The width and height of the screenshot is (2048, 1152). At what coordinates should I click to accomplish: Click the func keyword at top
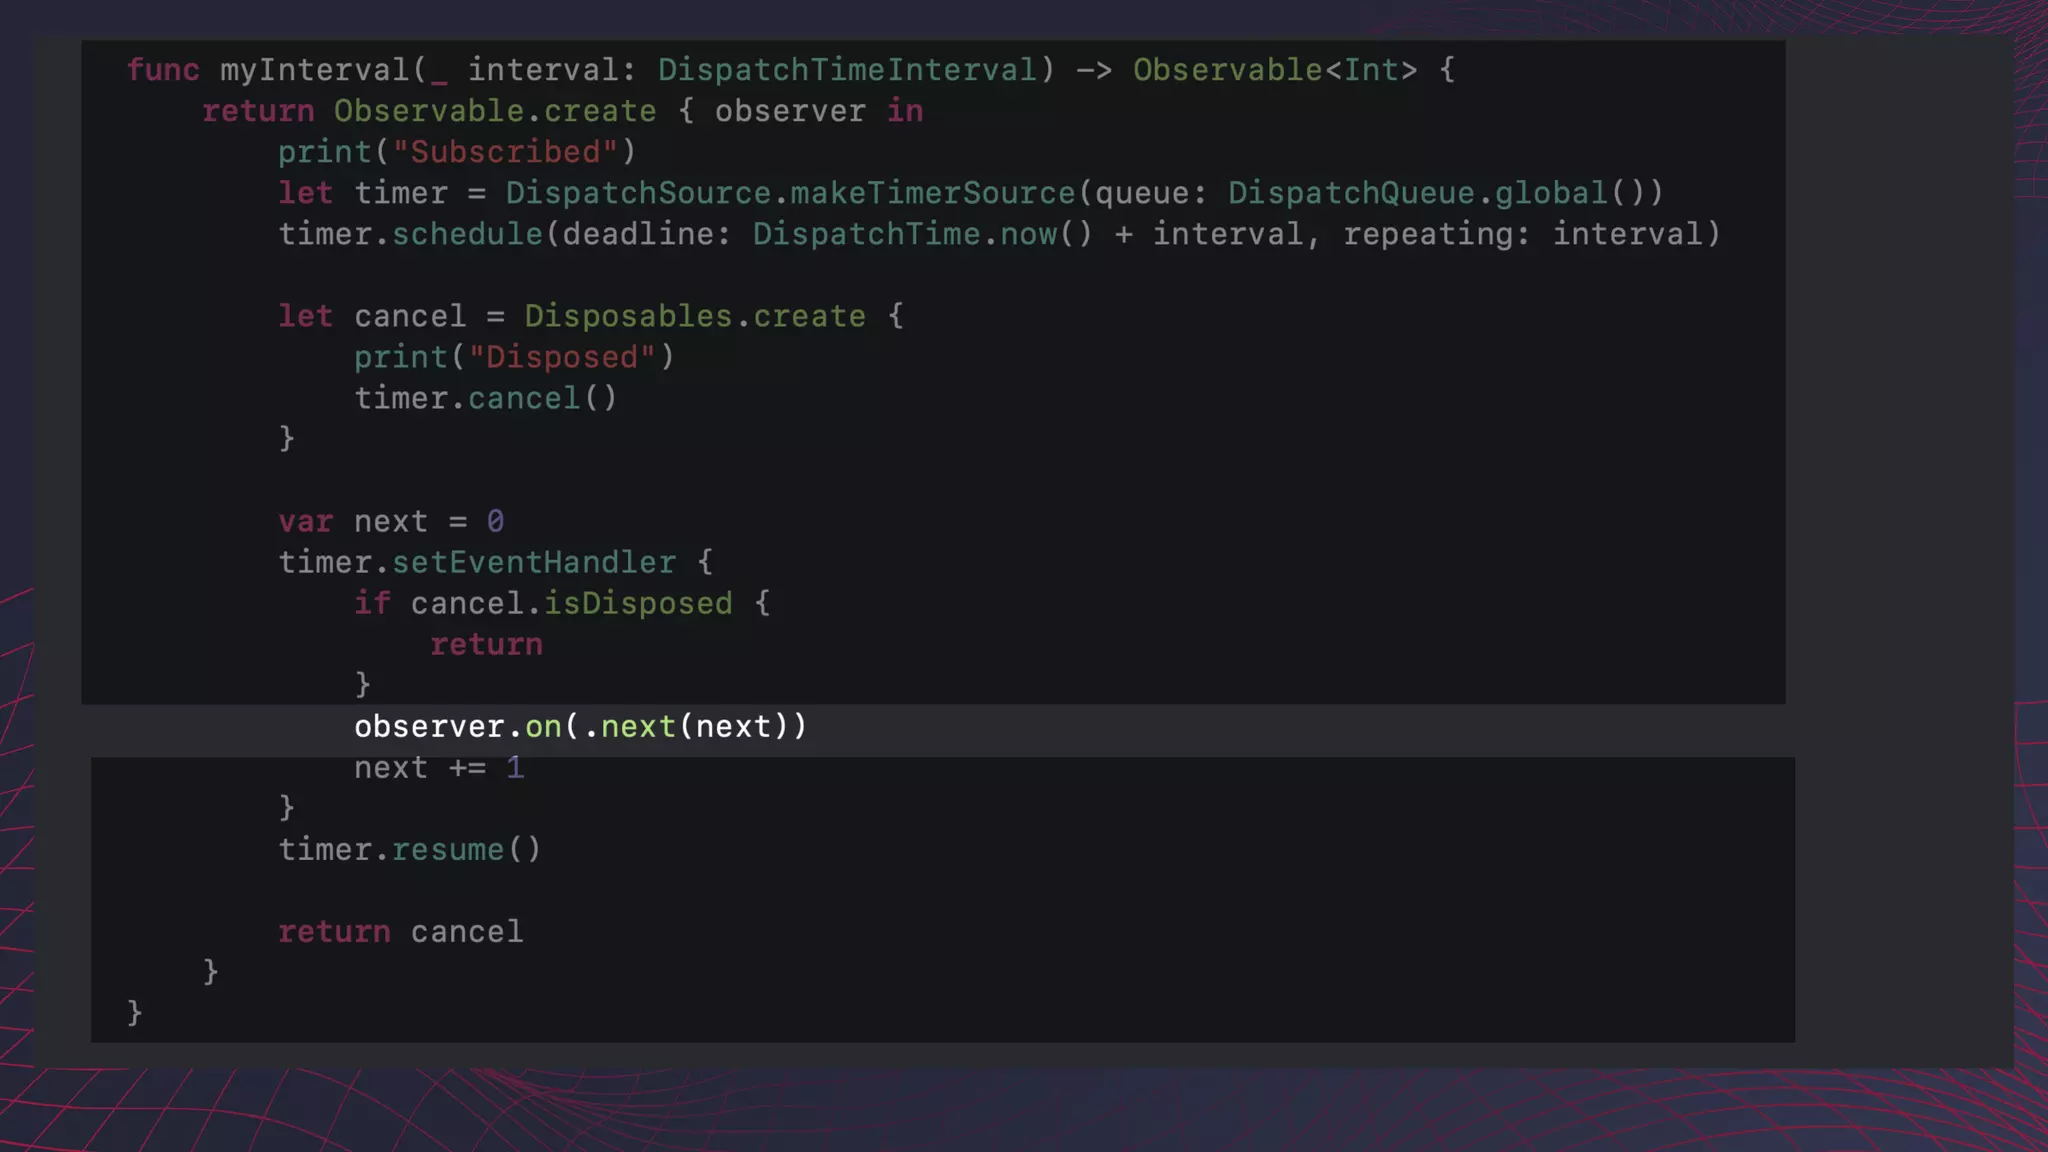[163, 70]
